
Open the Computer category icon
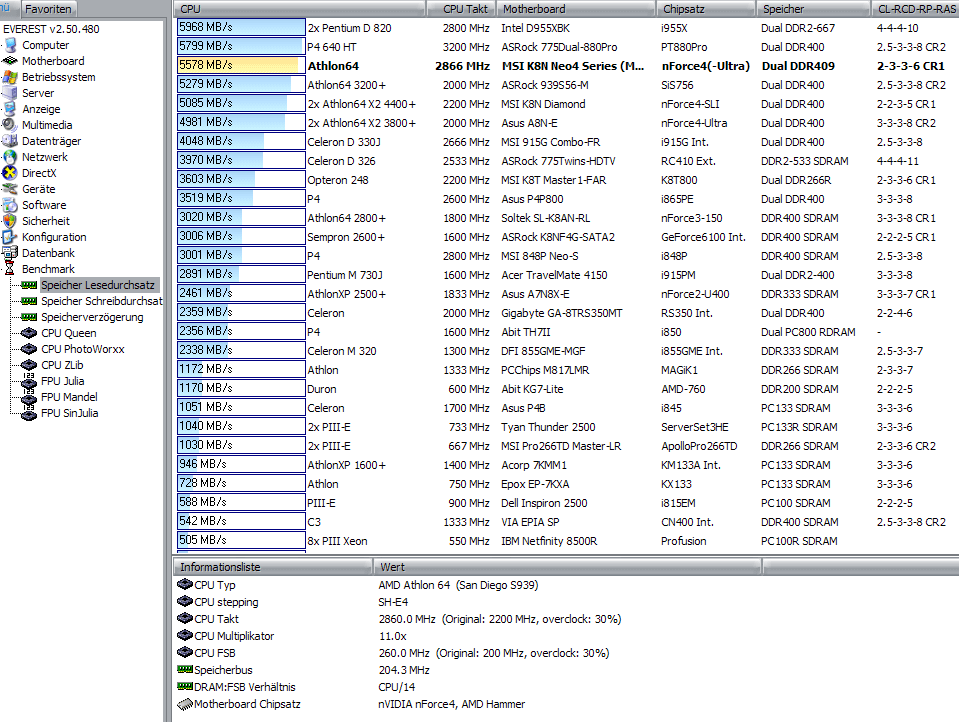(10, 45)
